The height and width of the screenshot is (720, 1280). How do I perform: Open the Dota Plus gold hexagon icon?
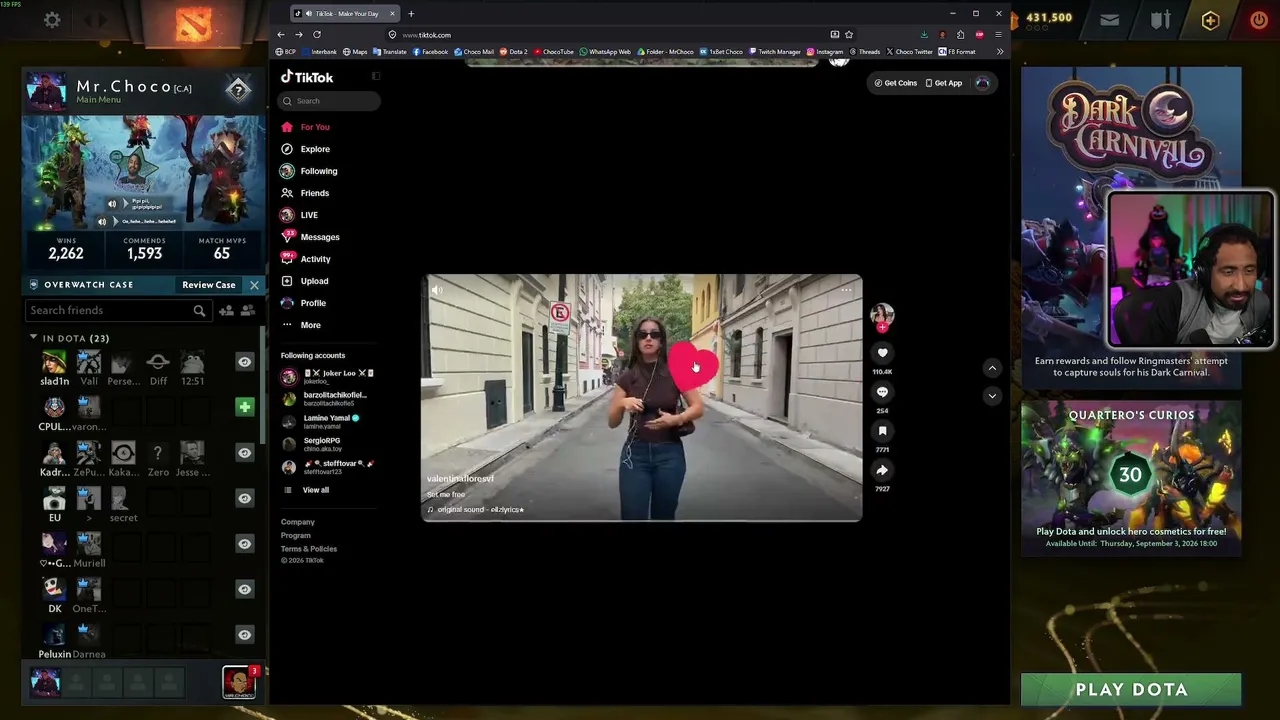[x=1210, y=20]
